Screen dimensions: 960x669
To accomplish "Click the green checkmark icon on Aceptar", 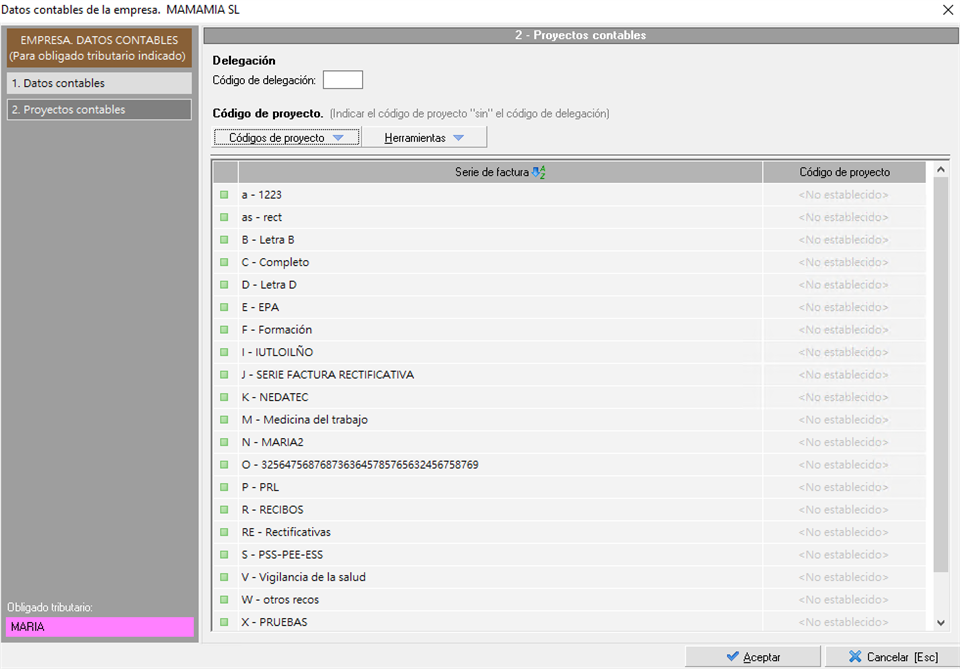I will 732,656.
